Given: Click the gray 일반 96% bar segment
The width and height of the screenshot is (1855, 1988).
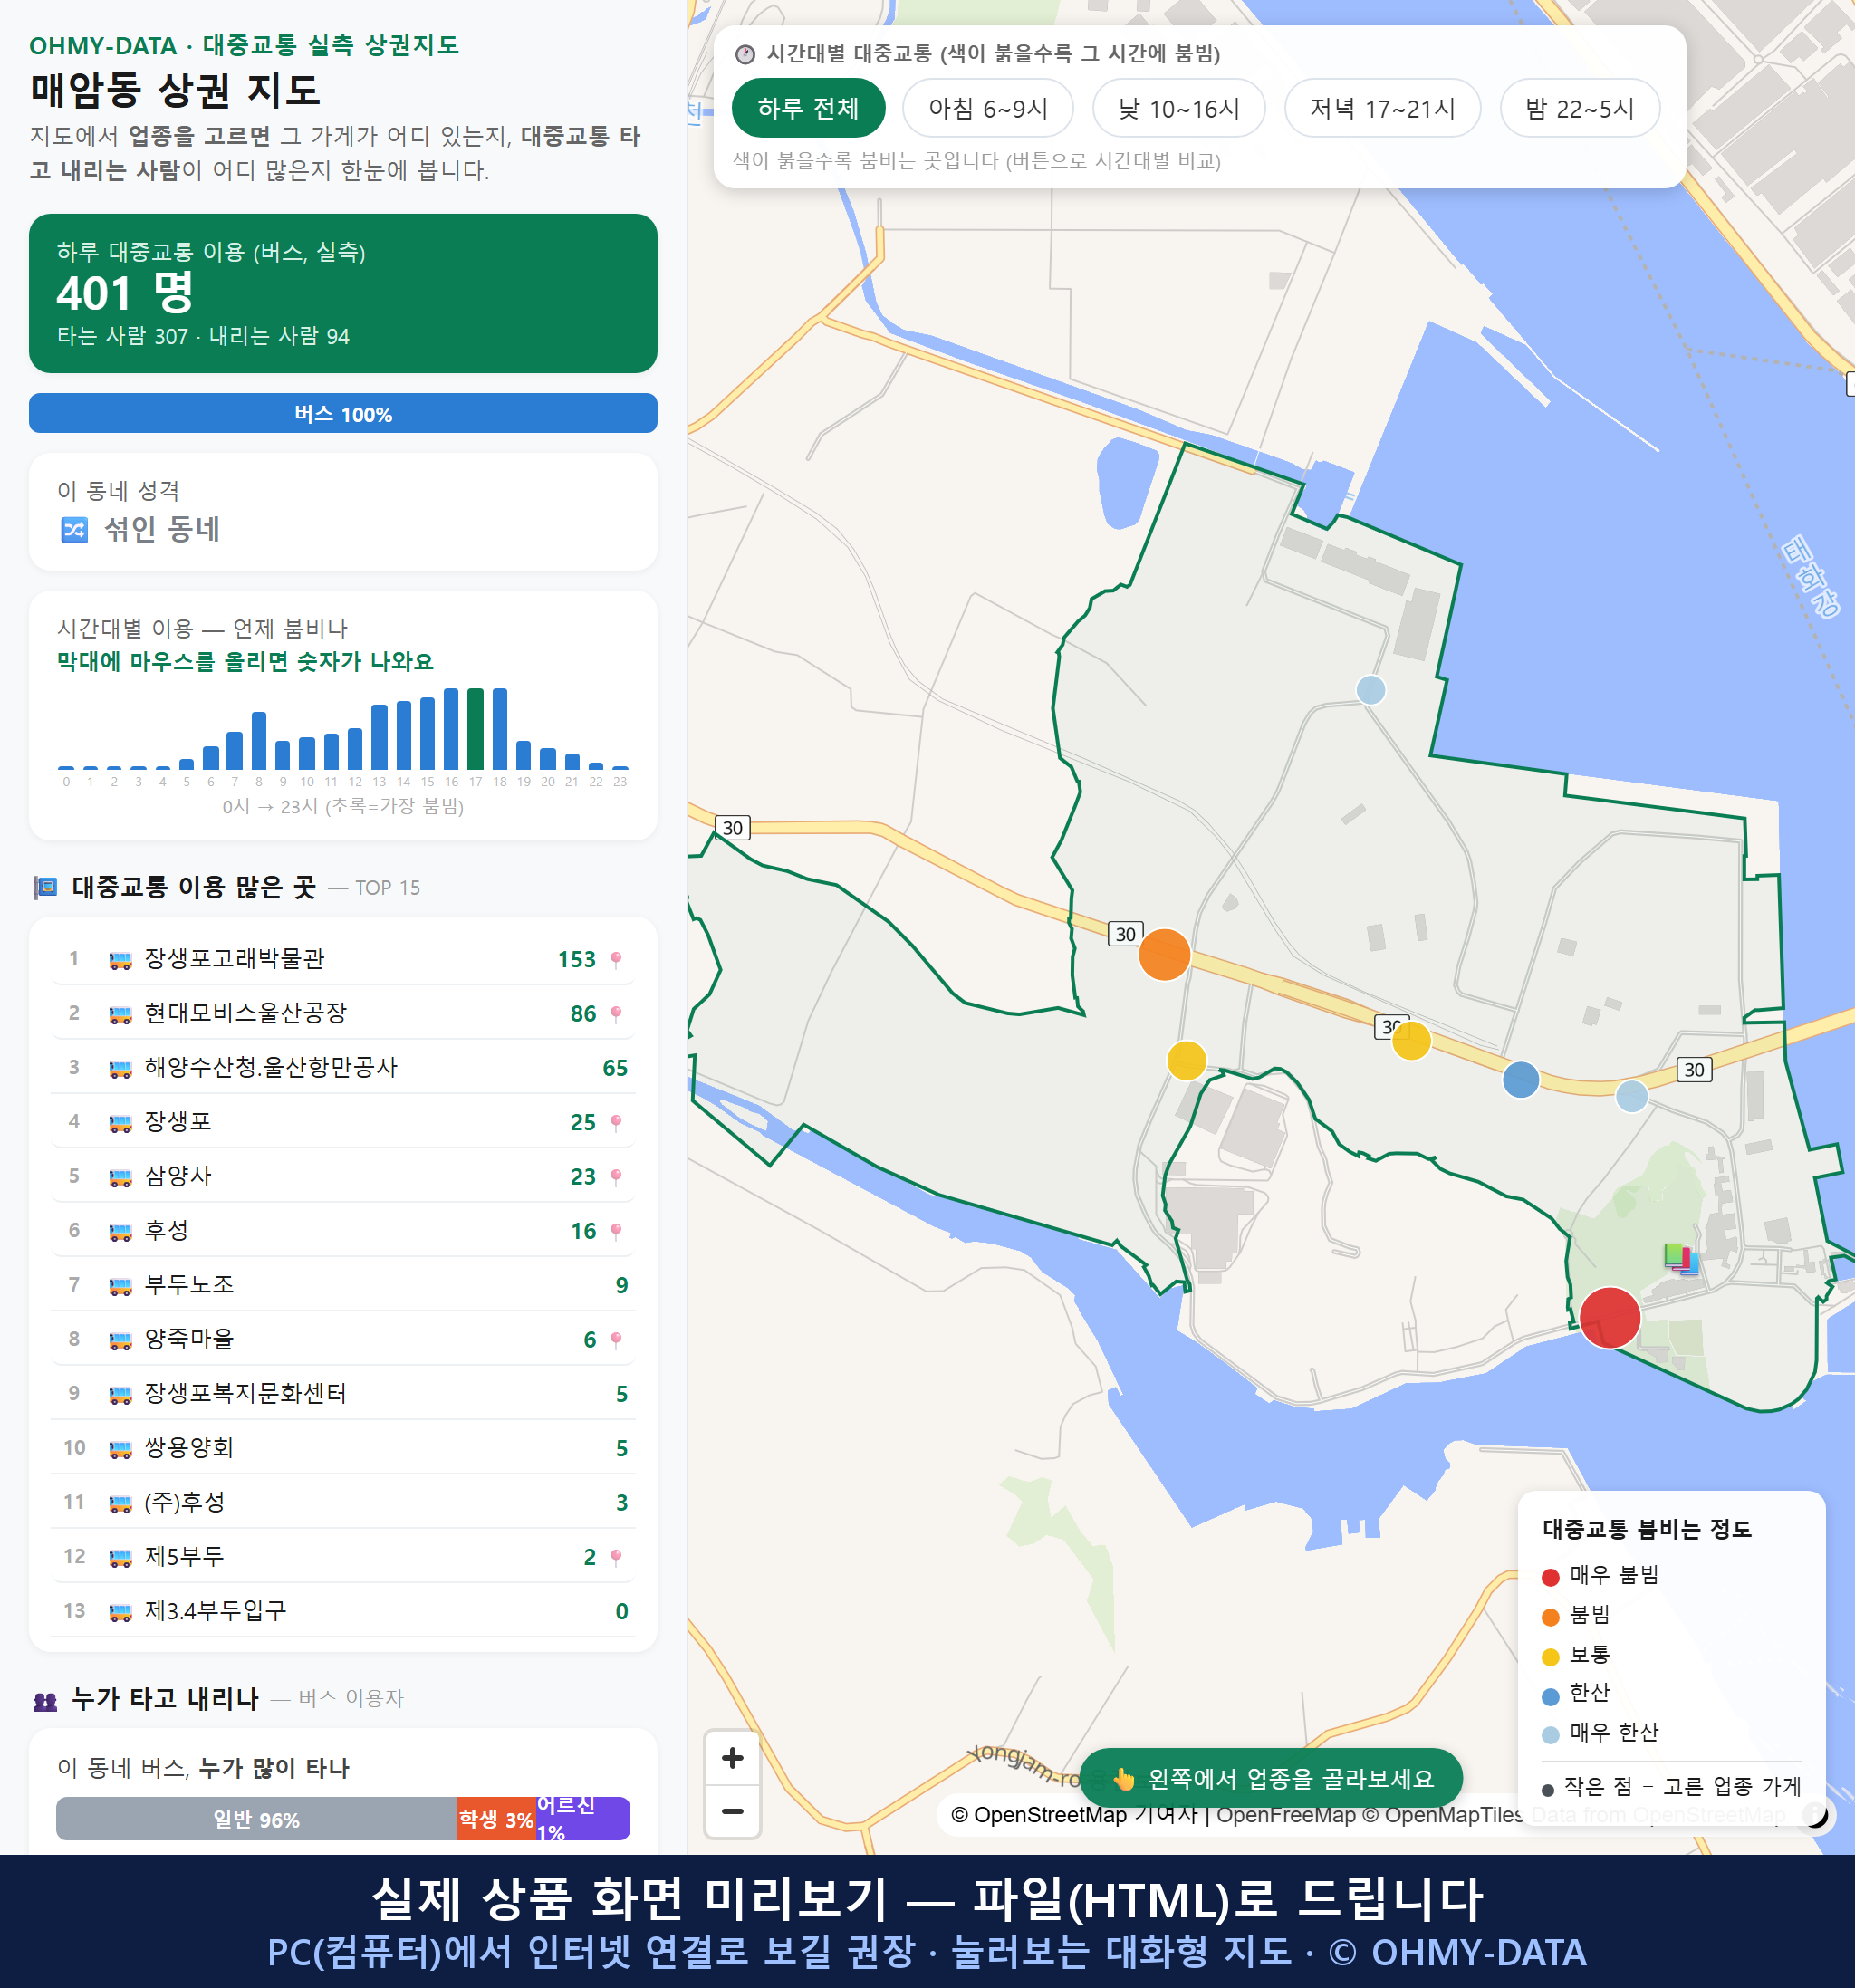Looking at the screenshot, I should [x=256, y=1819].
